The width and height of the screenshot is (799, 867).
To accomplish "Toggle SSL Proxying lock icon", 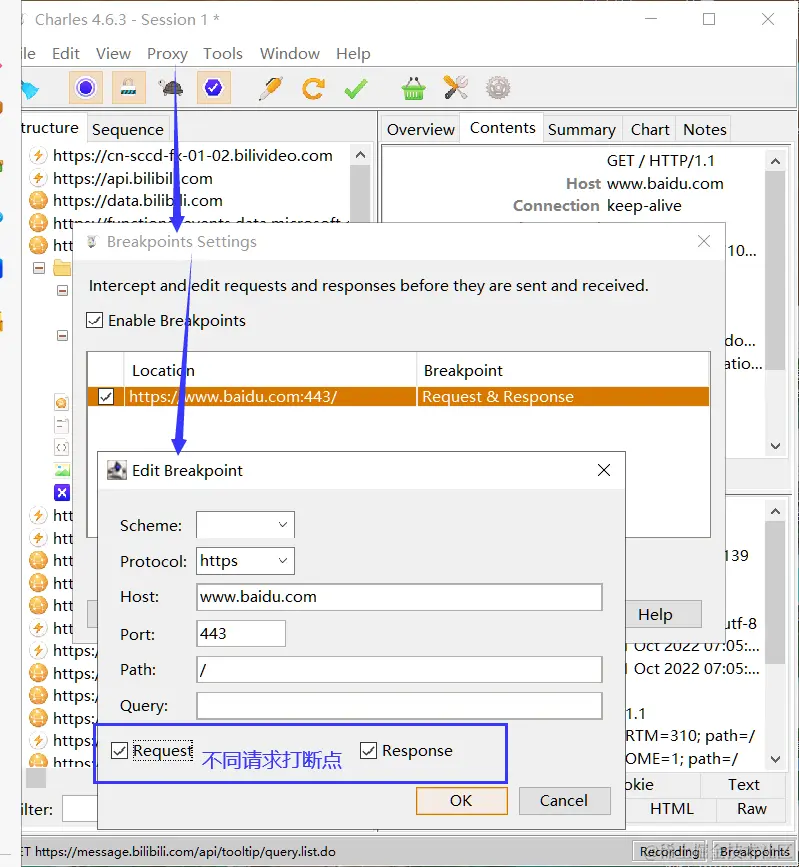I will (x=128, y=87).
